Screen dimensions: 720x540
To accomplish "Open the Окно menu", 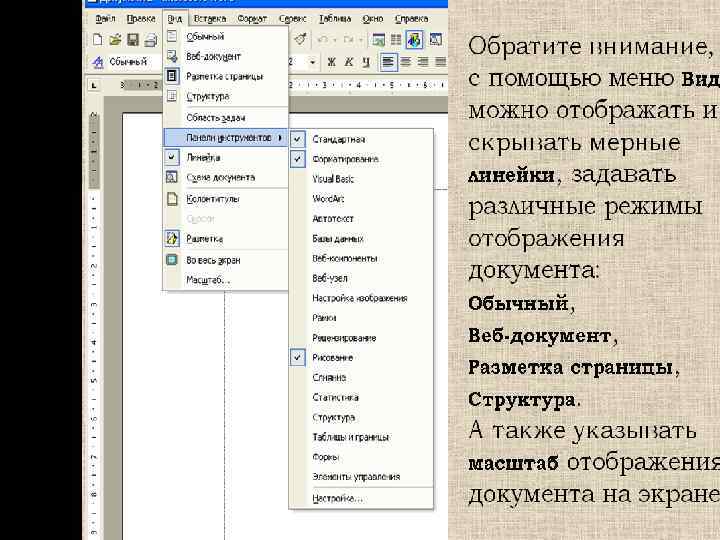I will 372,19.
